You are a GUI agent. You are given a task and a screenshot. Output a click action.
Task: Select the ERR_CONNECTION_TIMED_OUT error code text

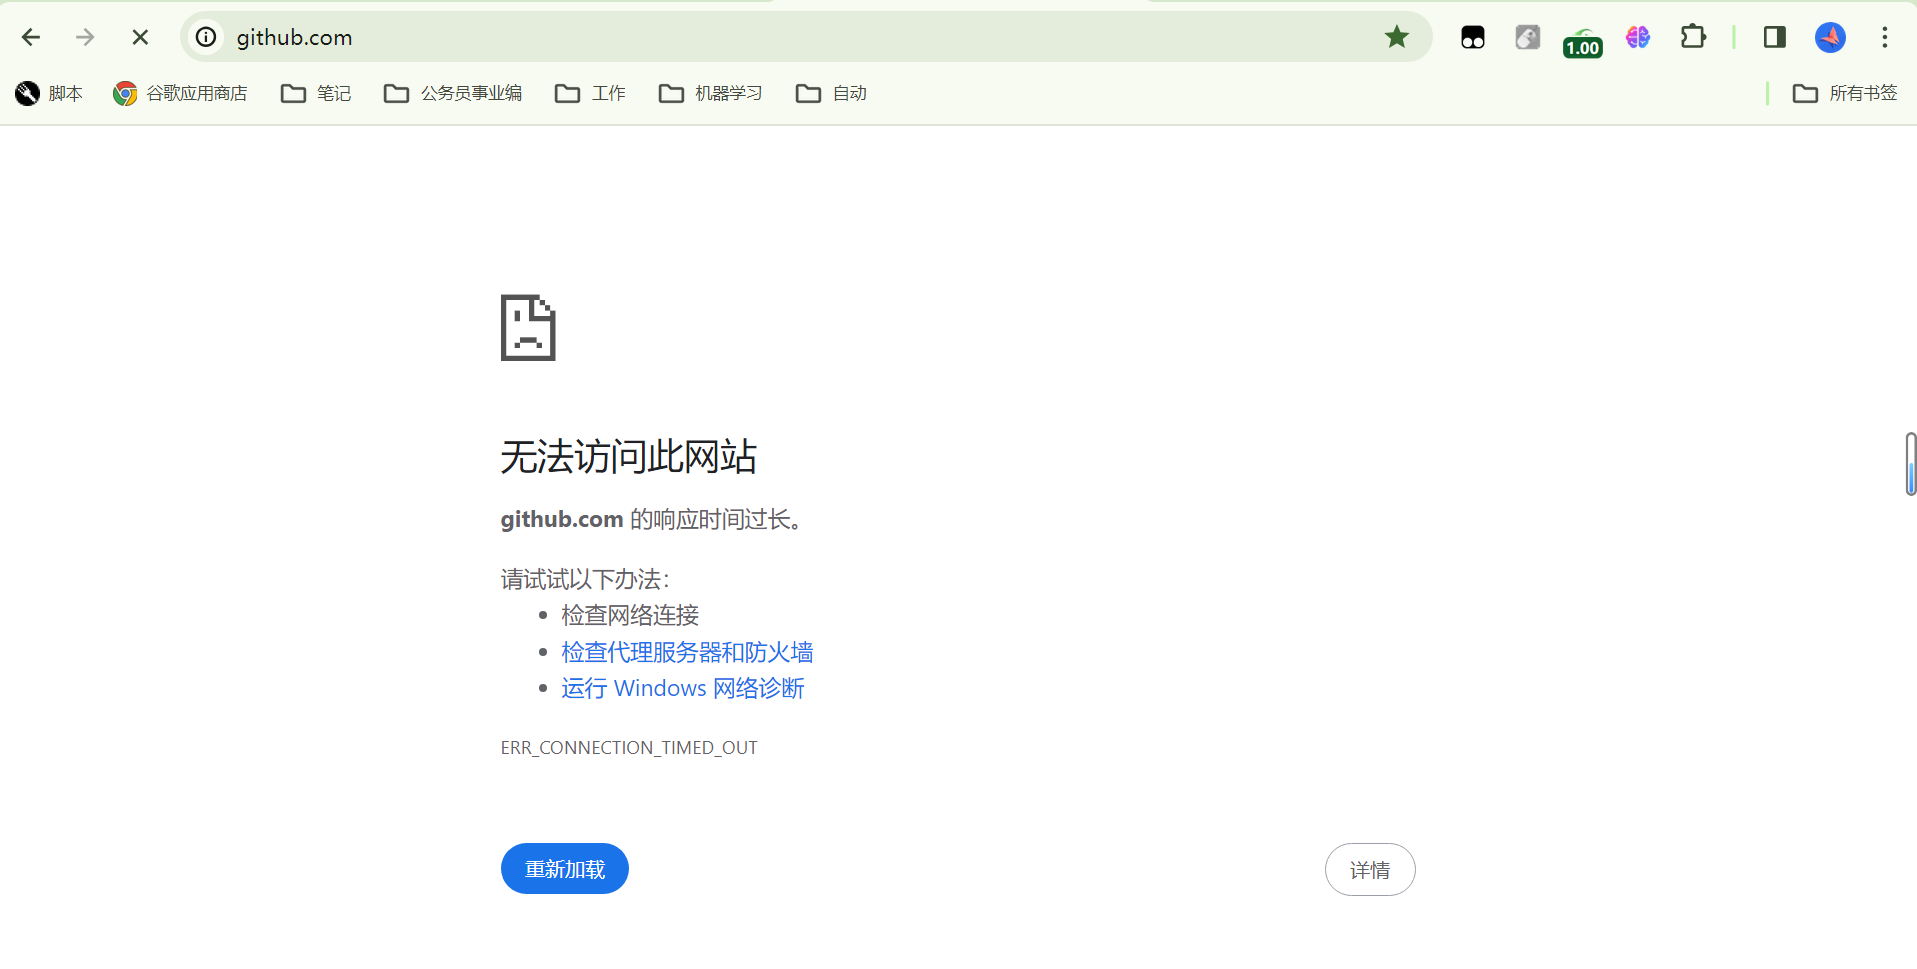[629, 748]
